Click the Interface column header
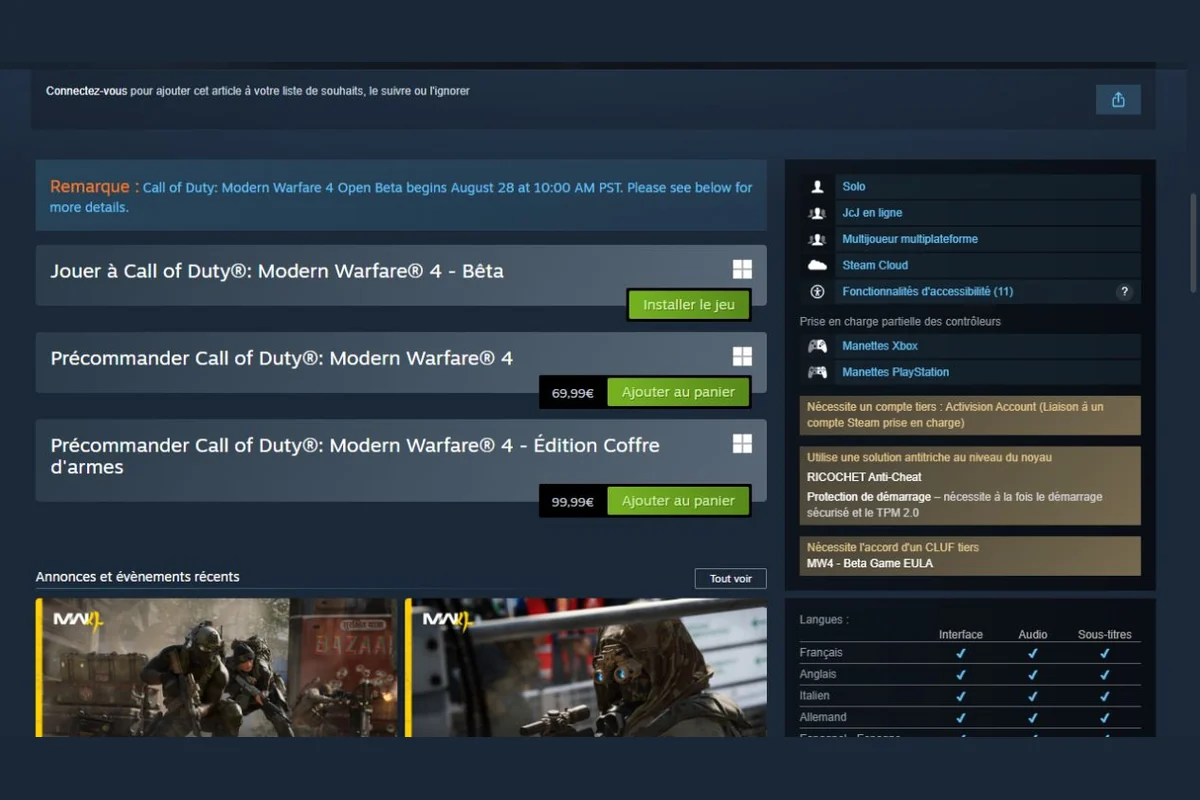The image size is (1200, 800). (960, 635)
